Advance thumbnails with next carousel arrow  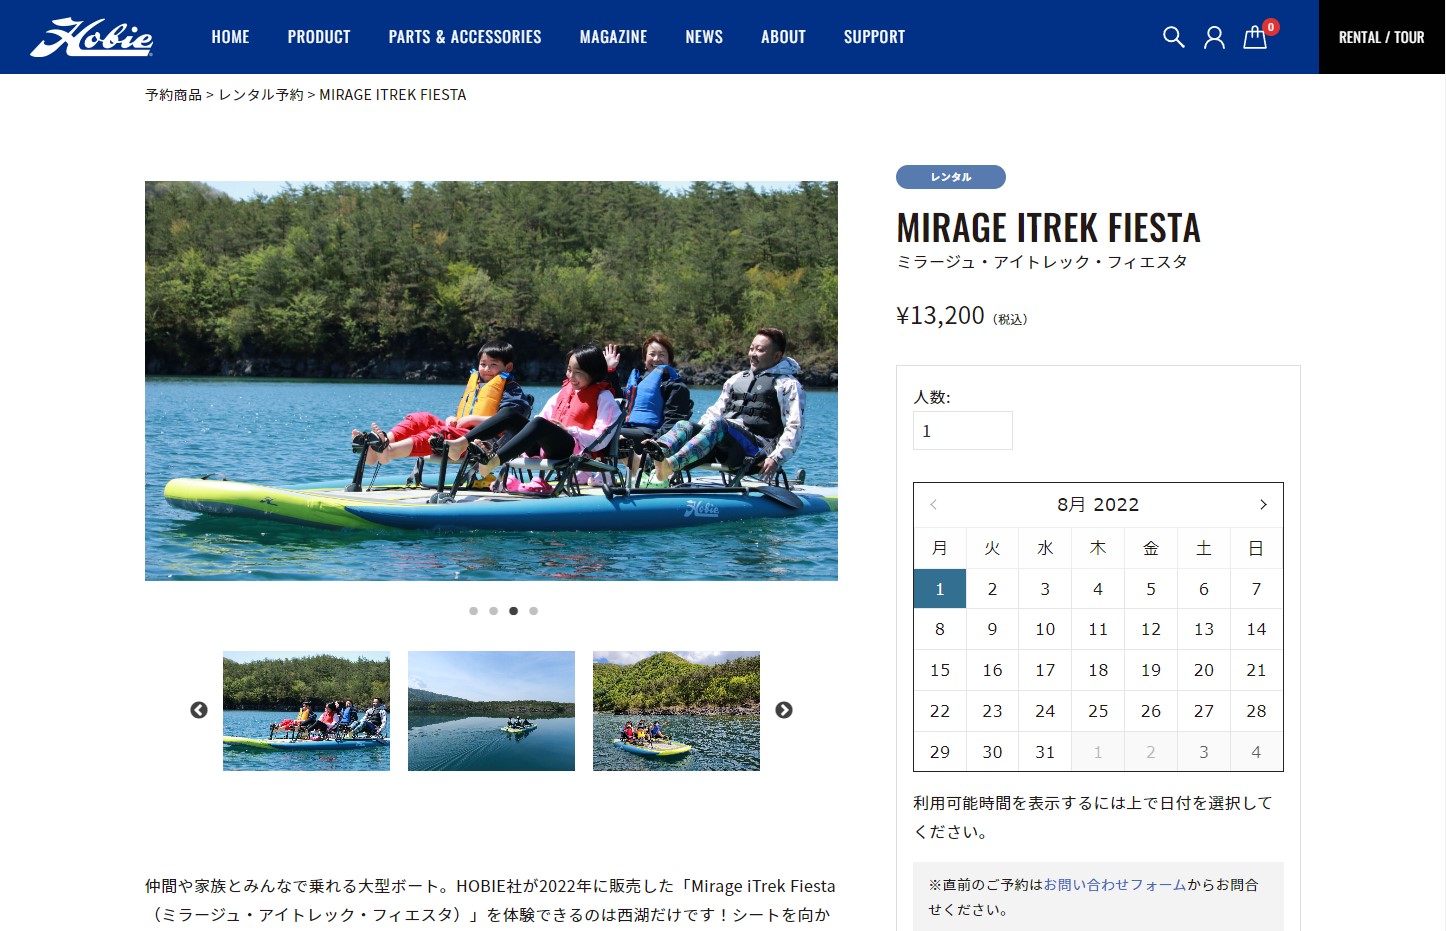[x=784, y=710]
